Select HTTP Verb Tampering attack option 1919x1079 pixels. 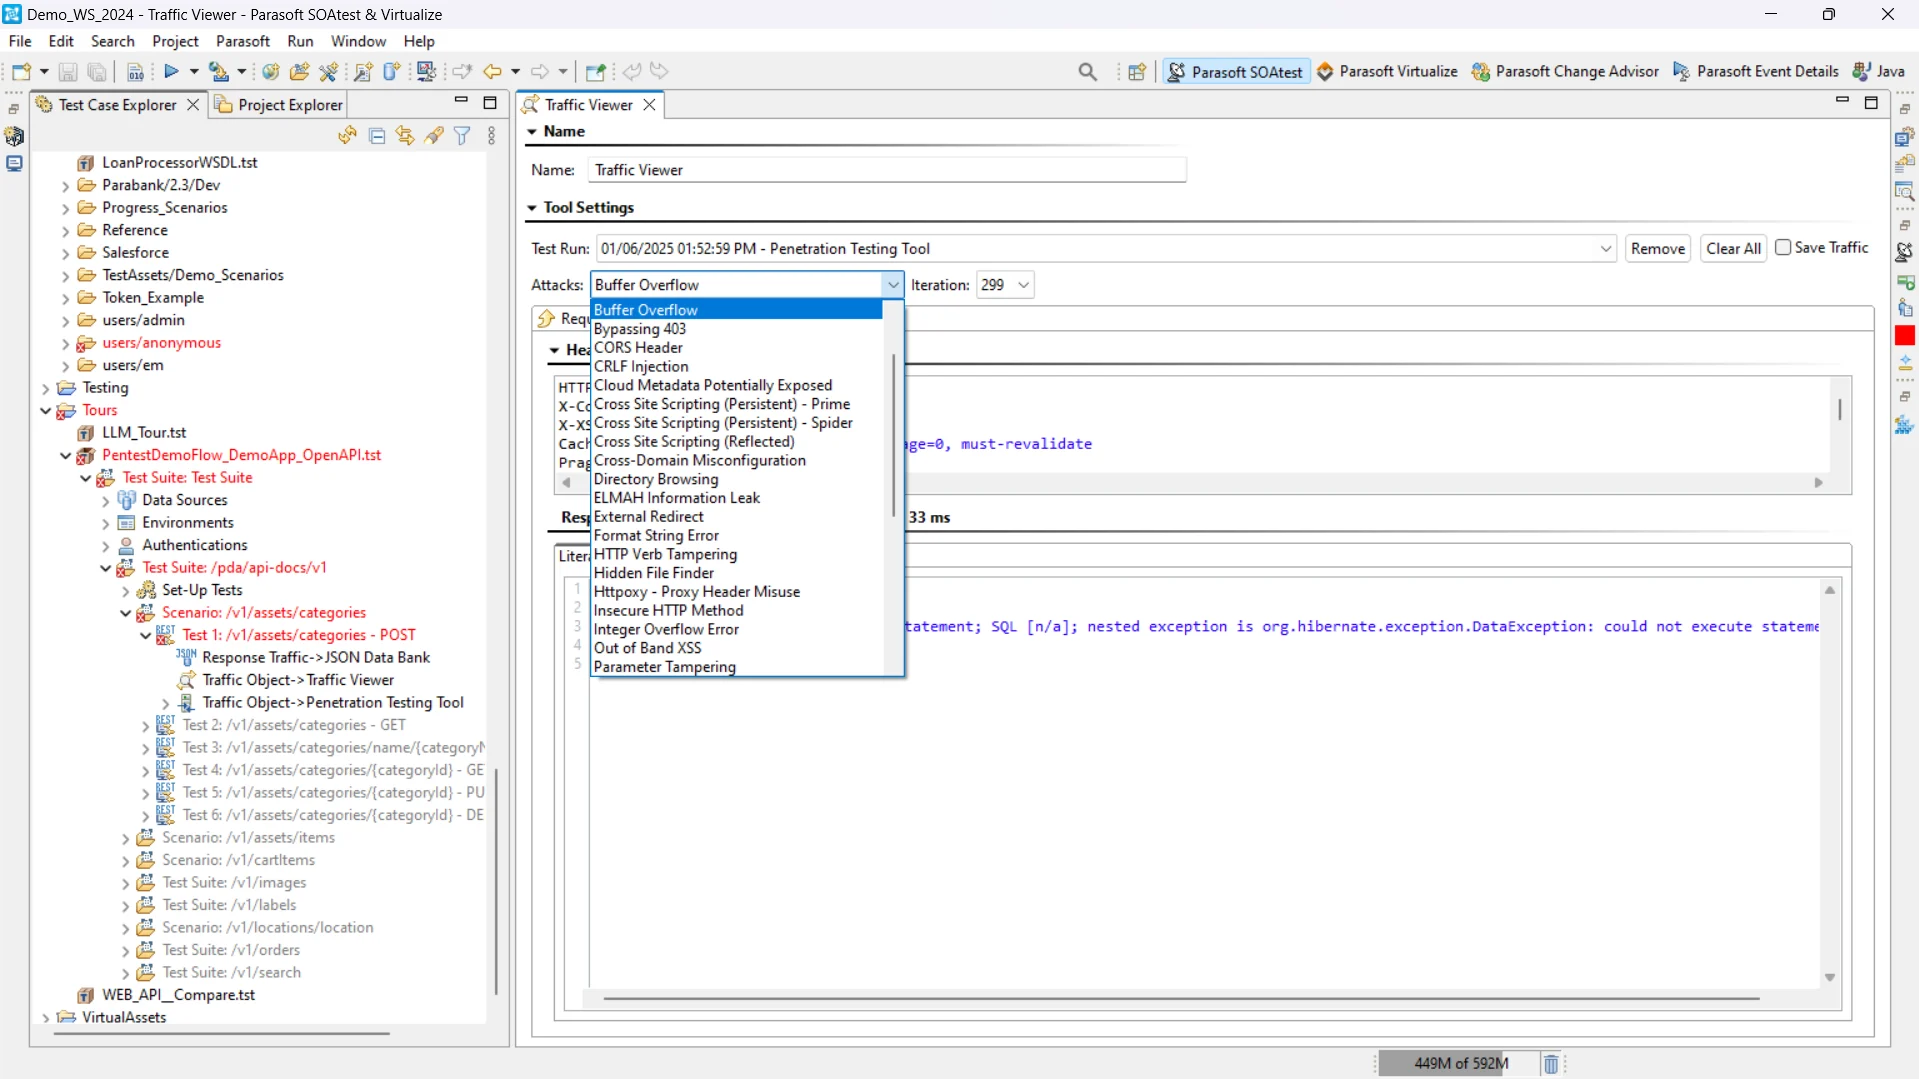pos(665,555)
